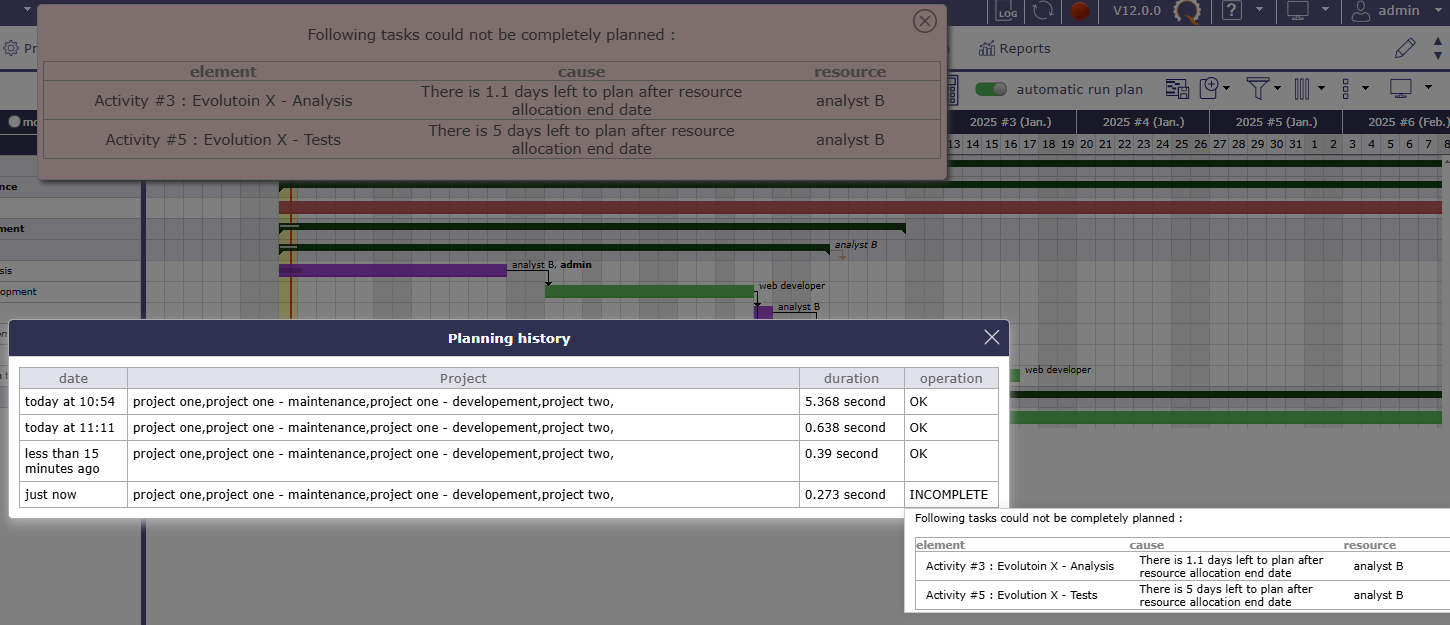Screen dimensions: 1450x625
Task: Close the Planning history dialog
Action: click(991, 338)
